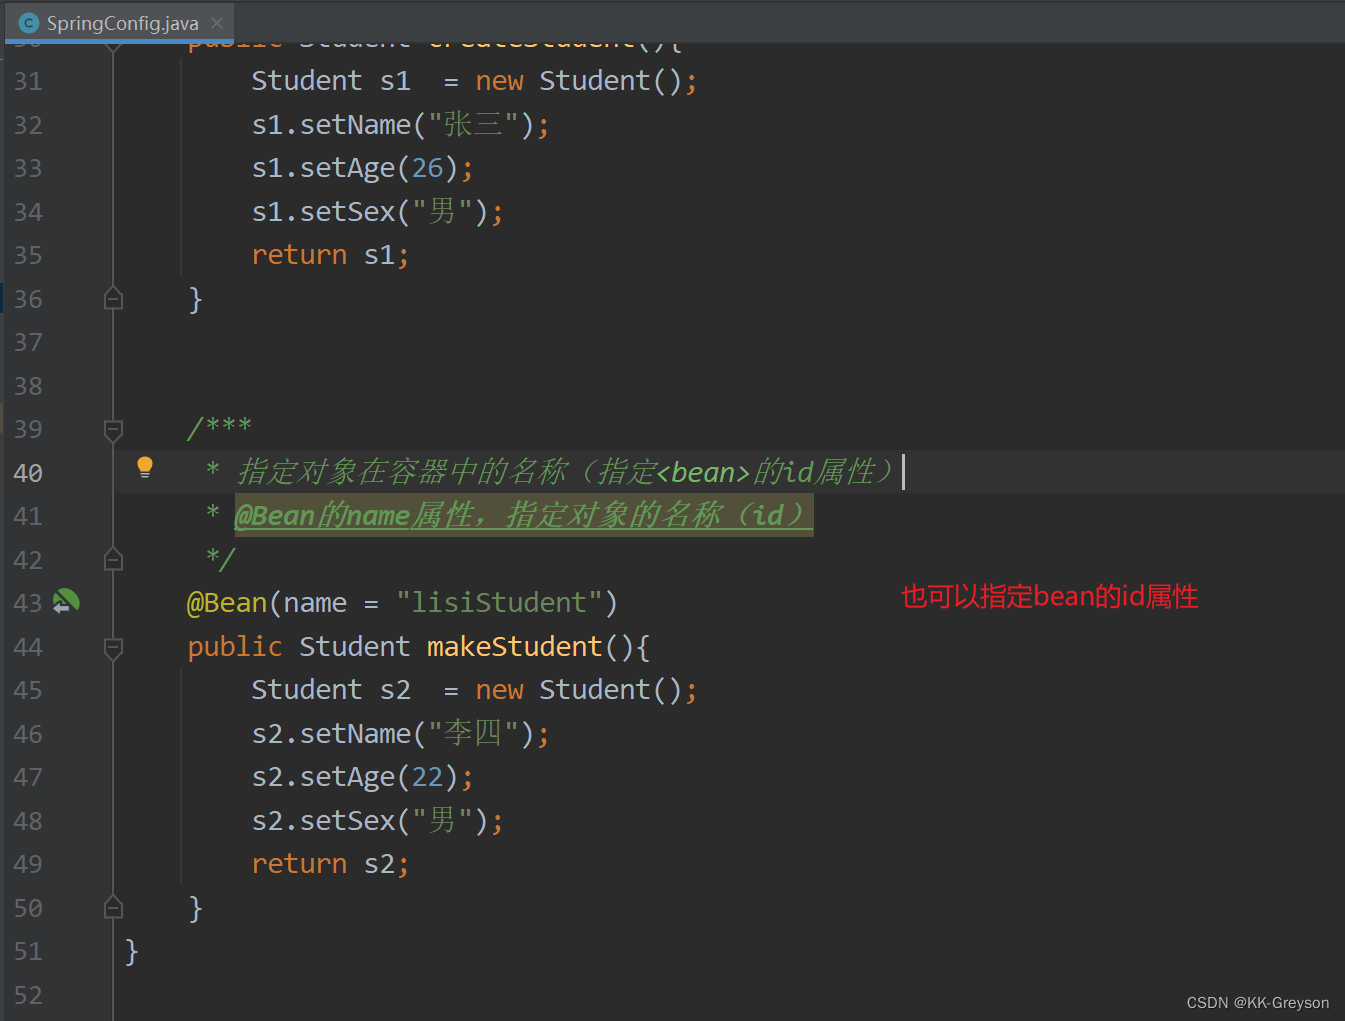Click the s1.setAge(26) statement
Image resolution: width=1345 pixels, height=1021 pixels.
[x=362, y=168]
